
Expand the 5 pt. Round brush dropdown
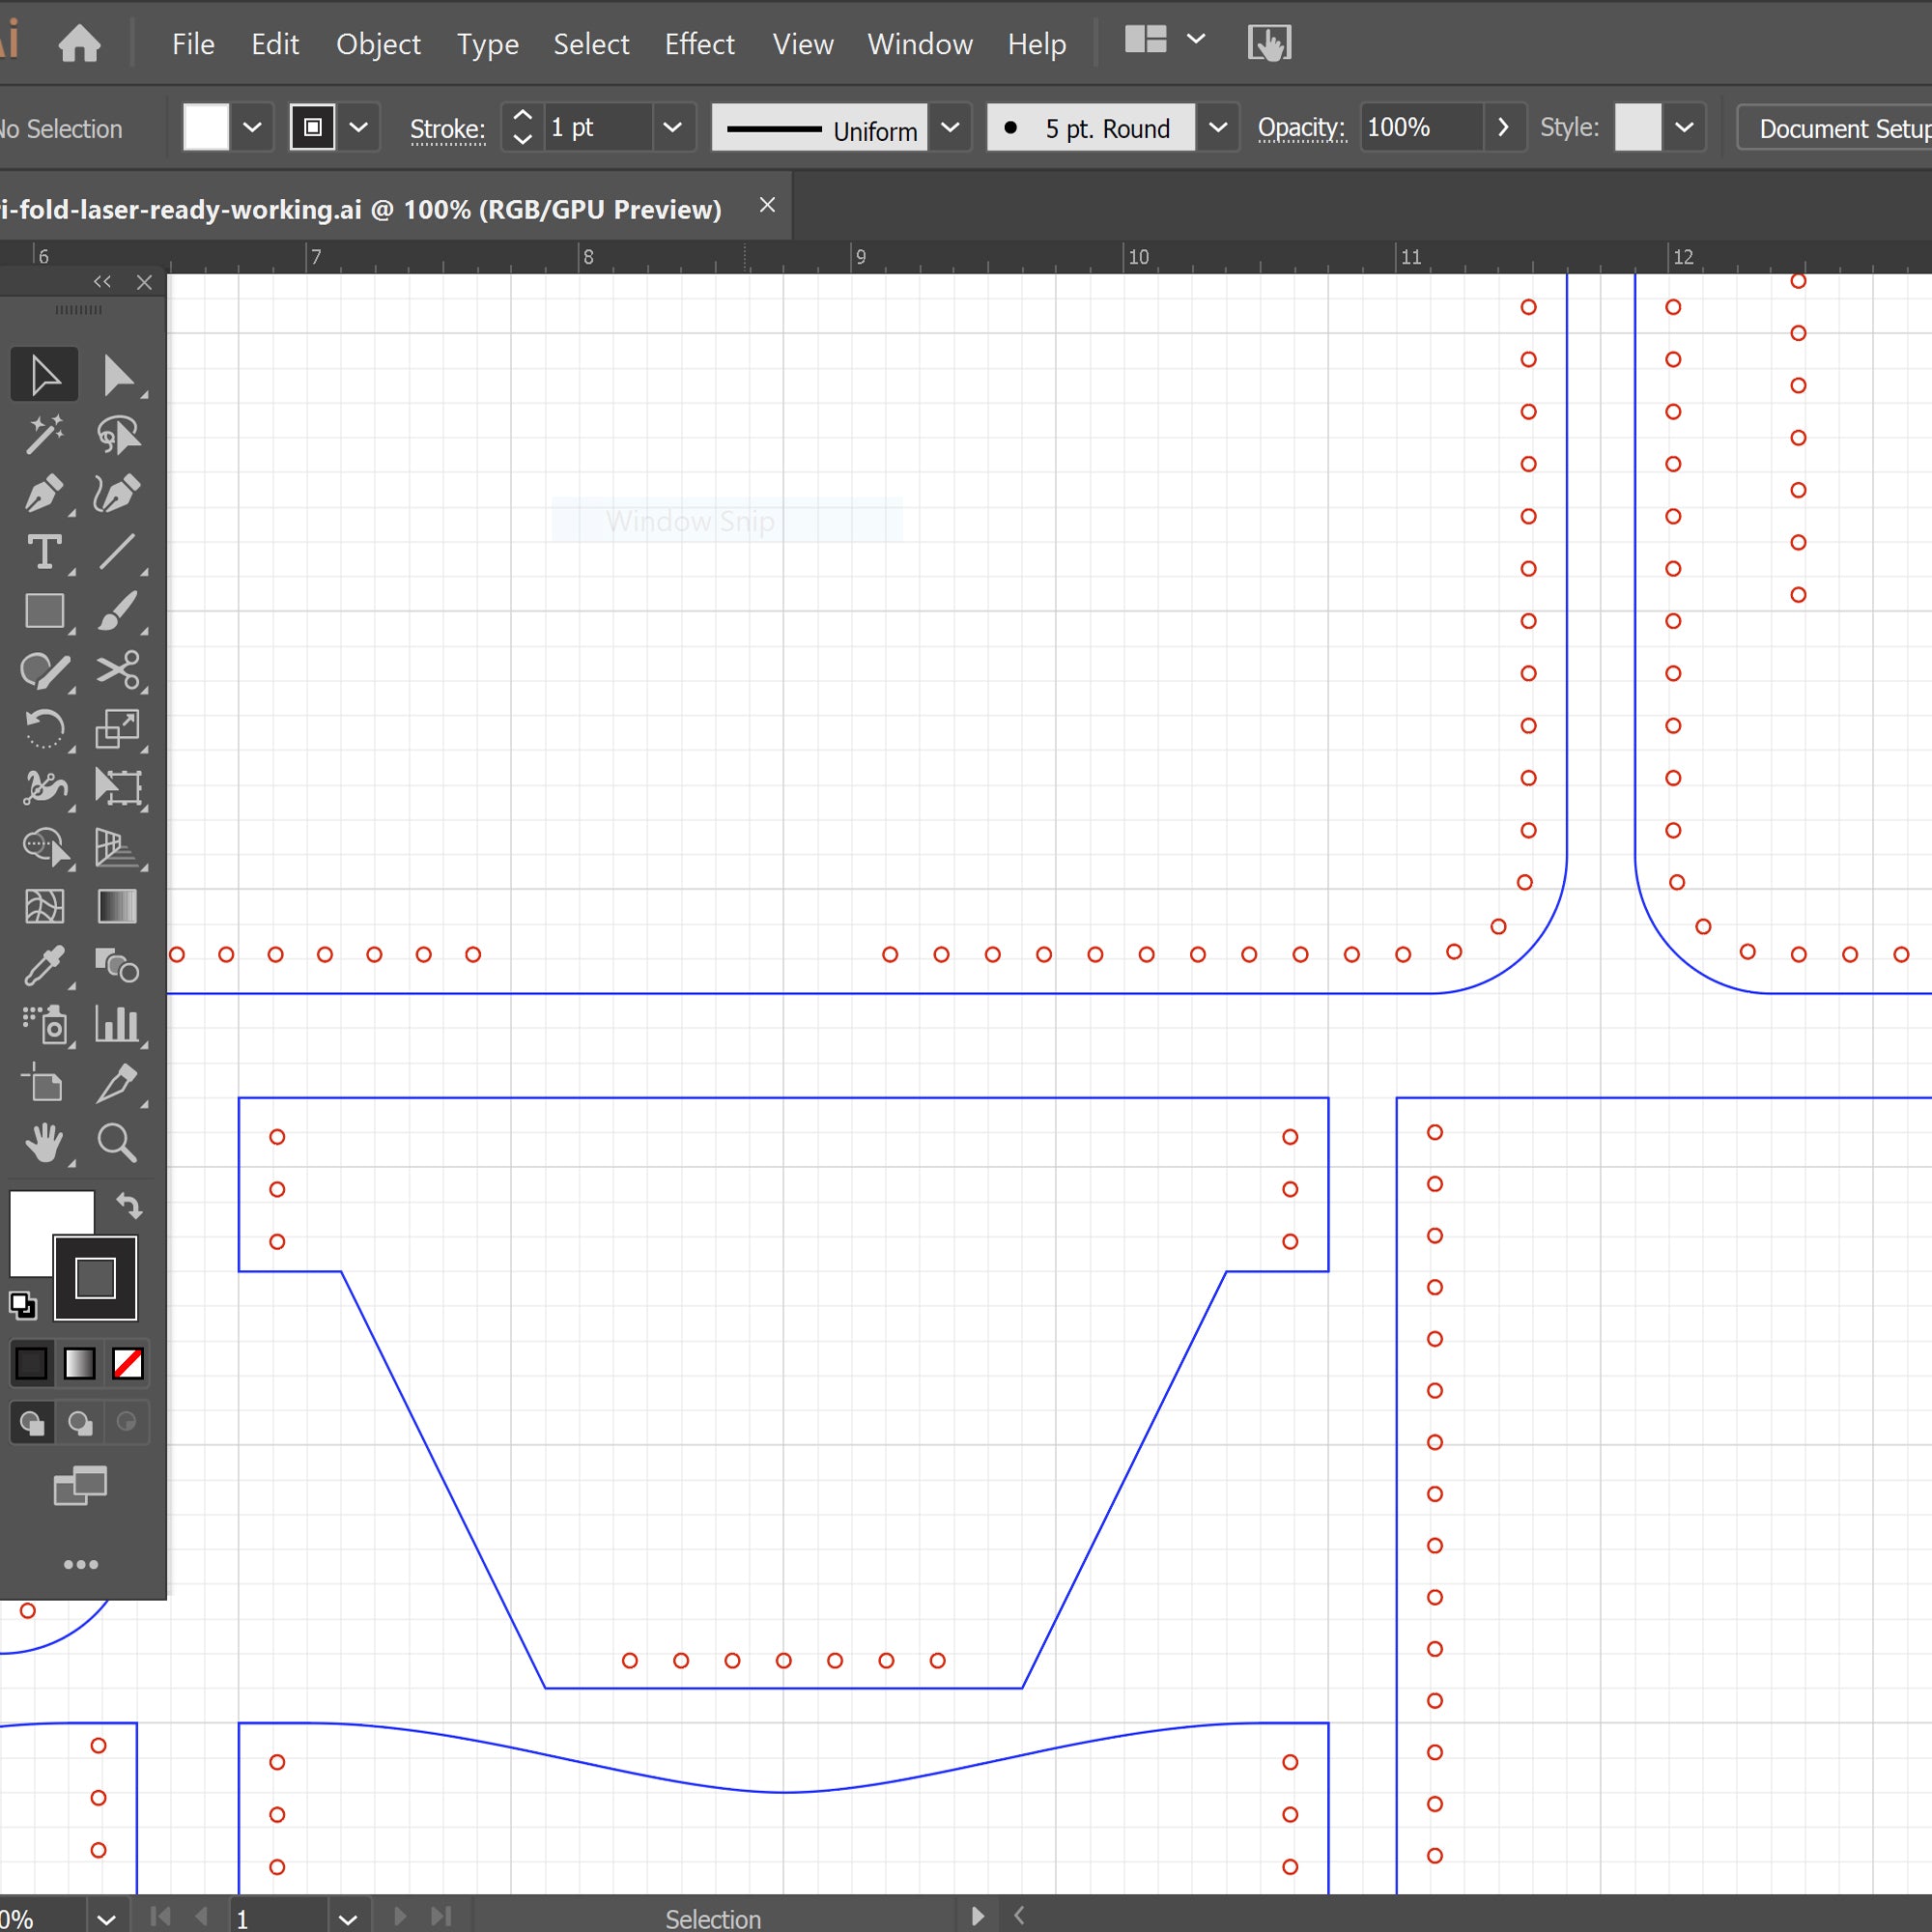coord(1217,128)
